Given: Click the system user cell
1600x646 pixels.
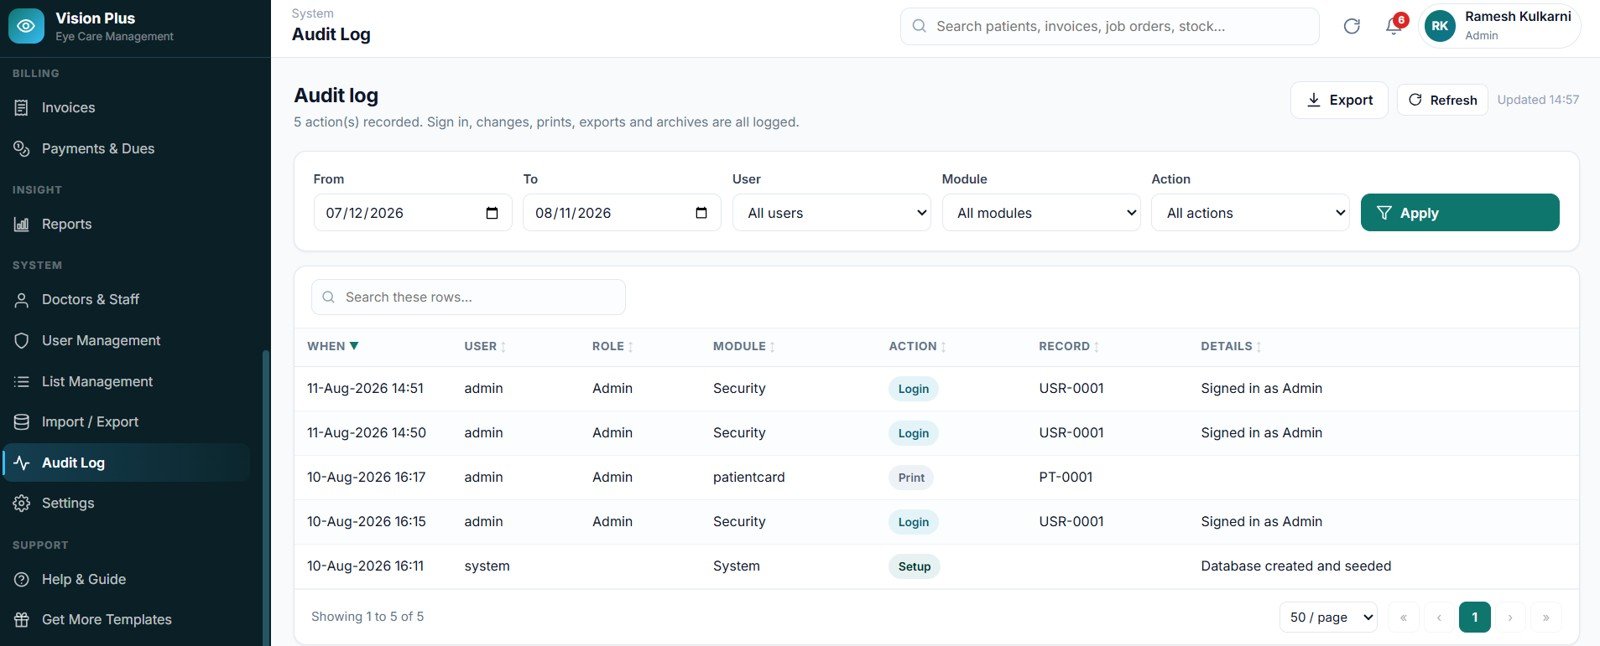Looking at the screenshot, I should (487, 566).
